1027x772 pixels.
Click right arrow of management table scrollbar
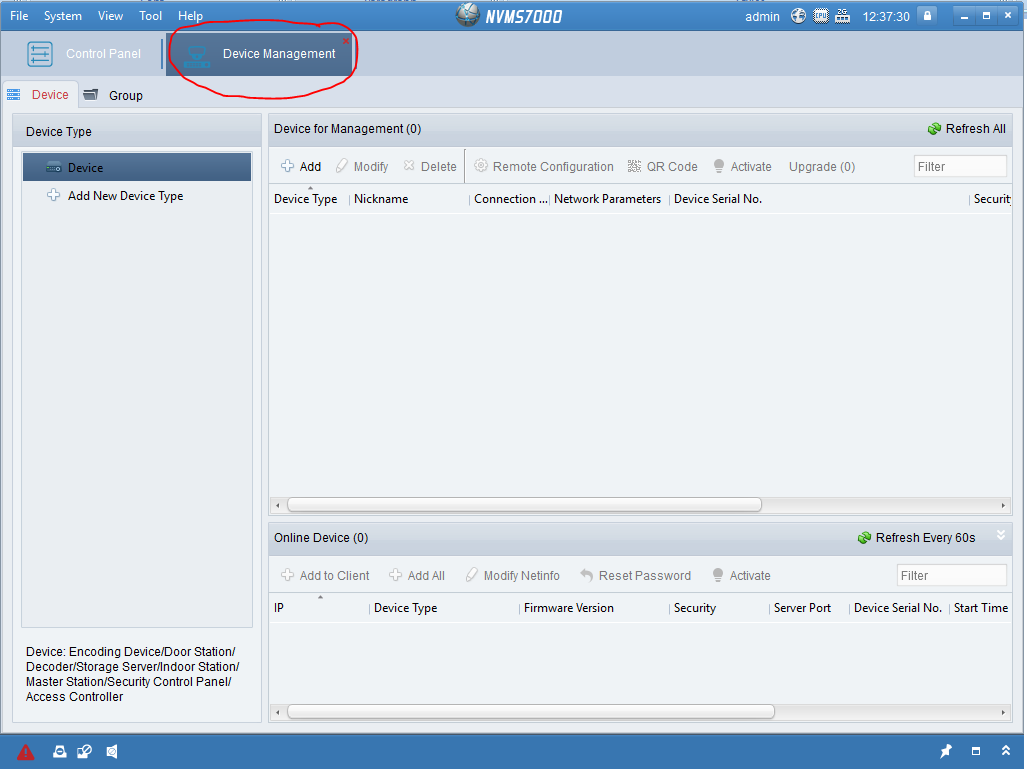click(1003, 505)
